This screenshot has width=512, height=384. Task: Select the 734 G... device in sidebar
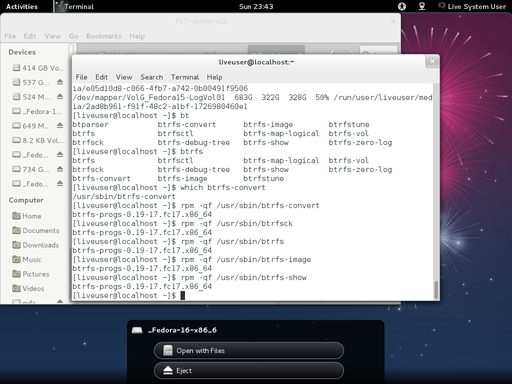(31, 169)
